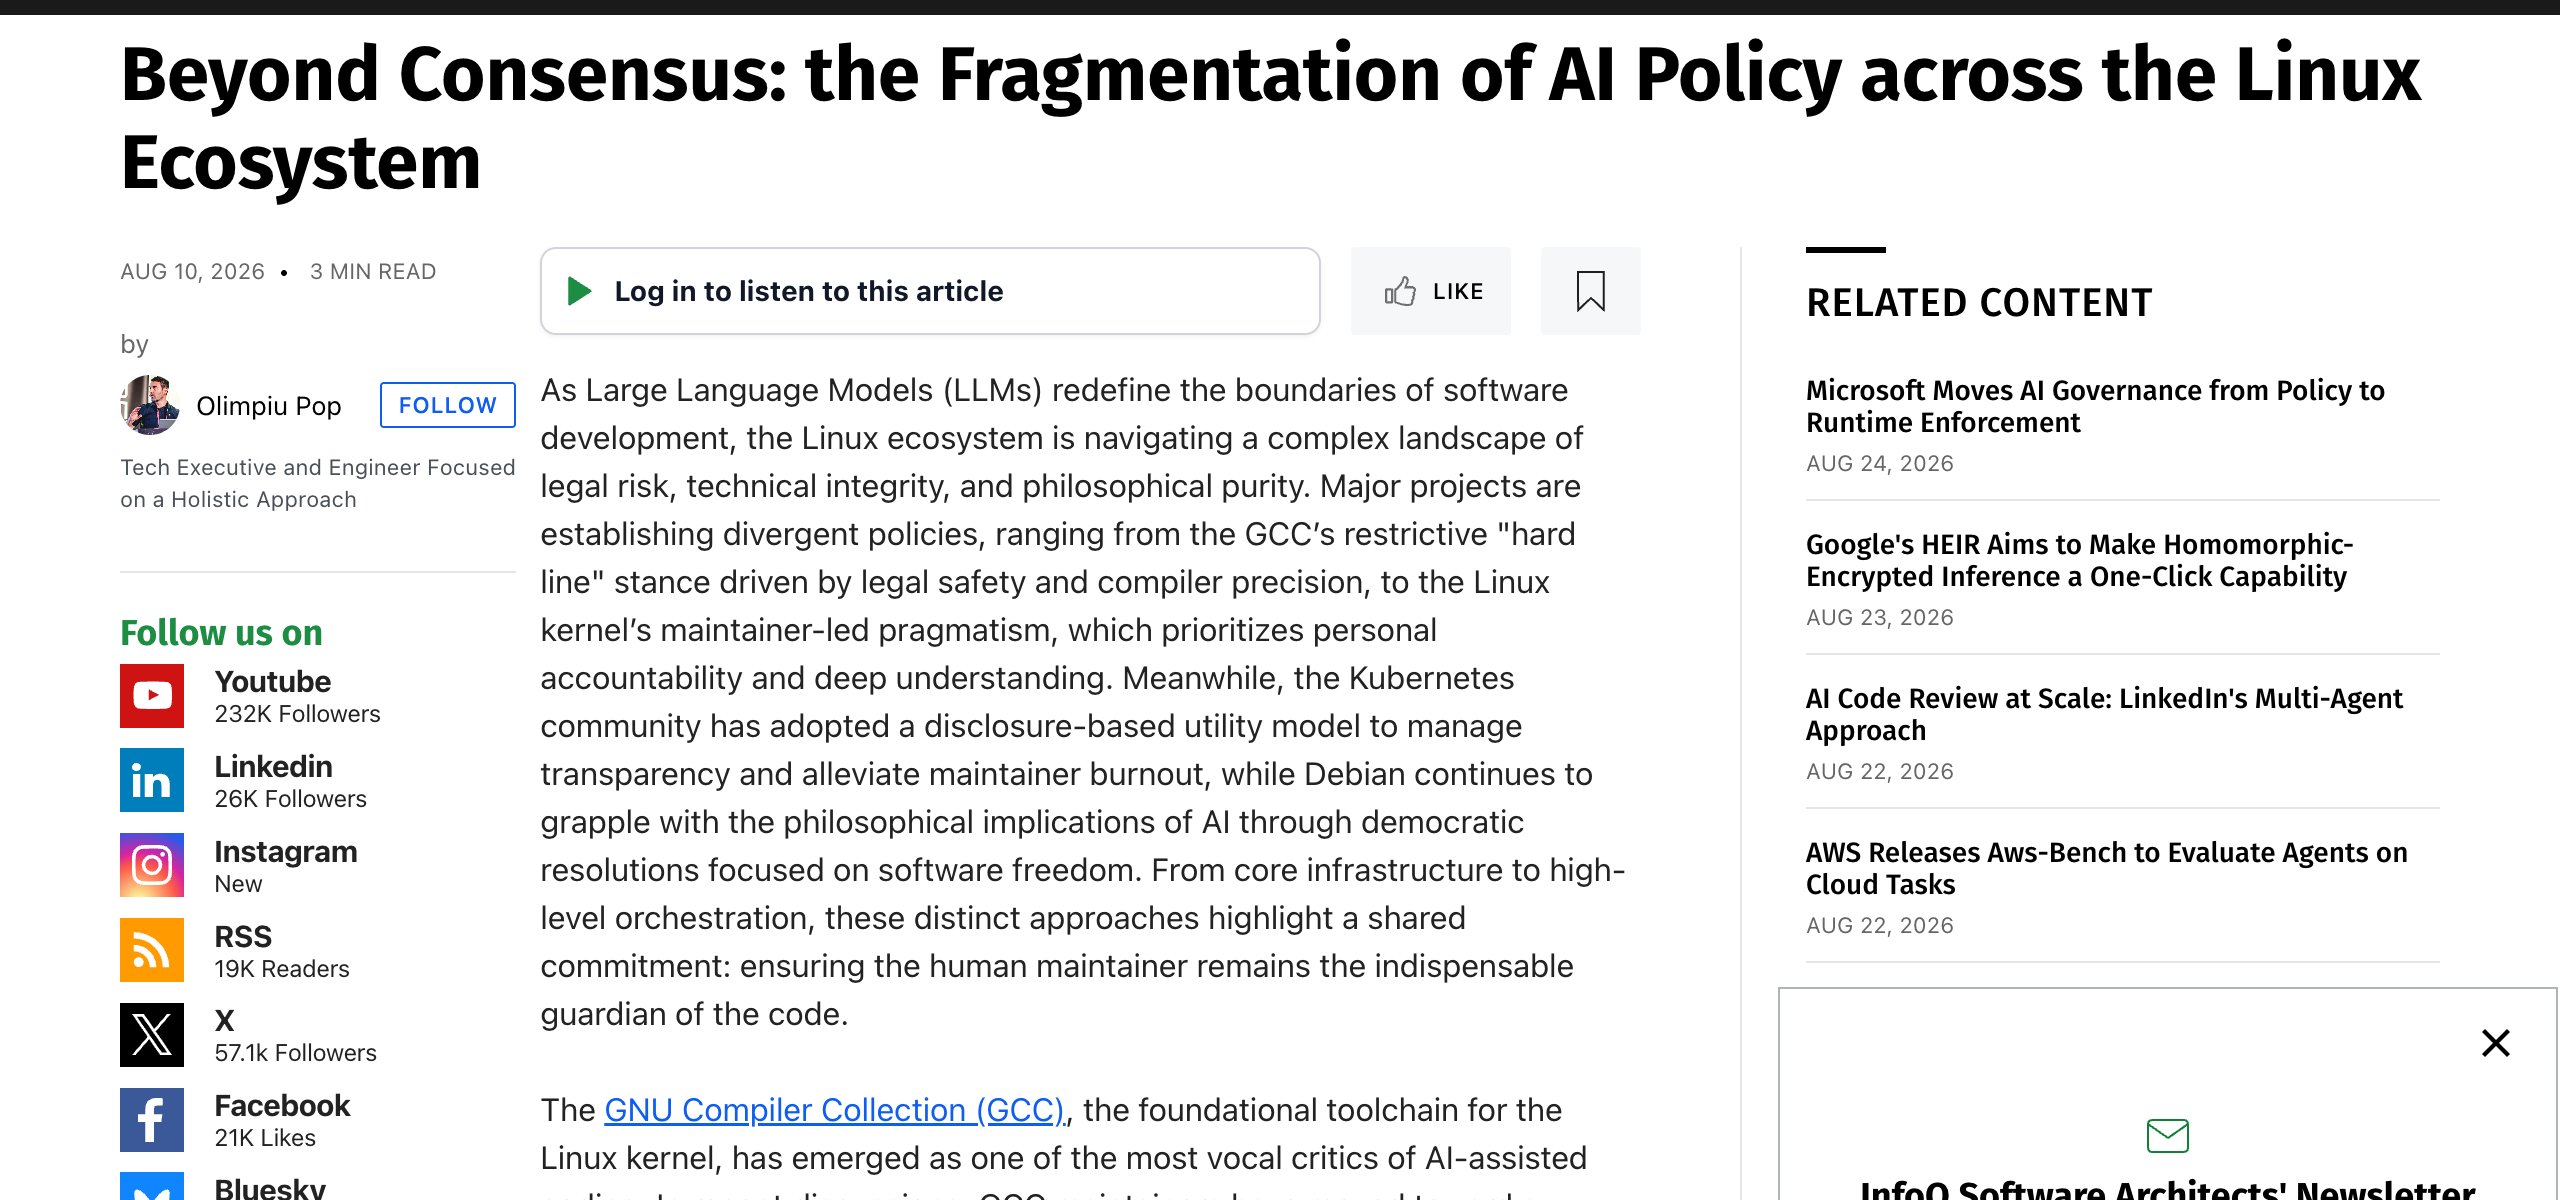
Task: Play the article audio with the green triangle
Action: [x=579, y=291]
